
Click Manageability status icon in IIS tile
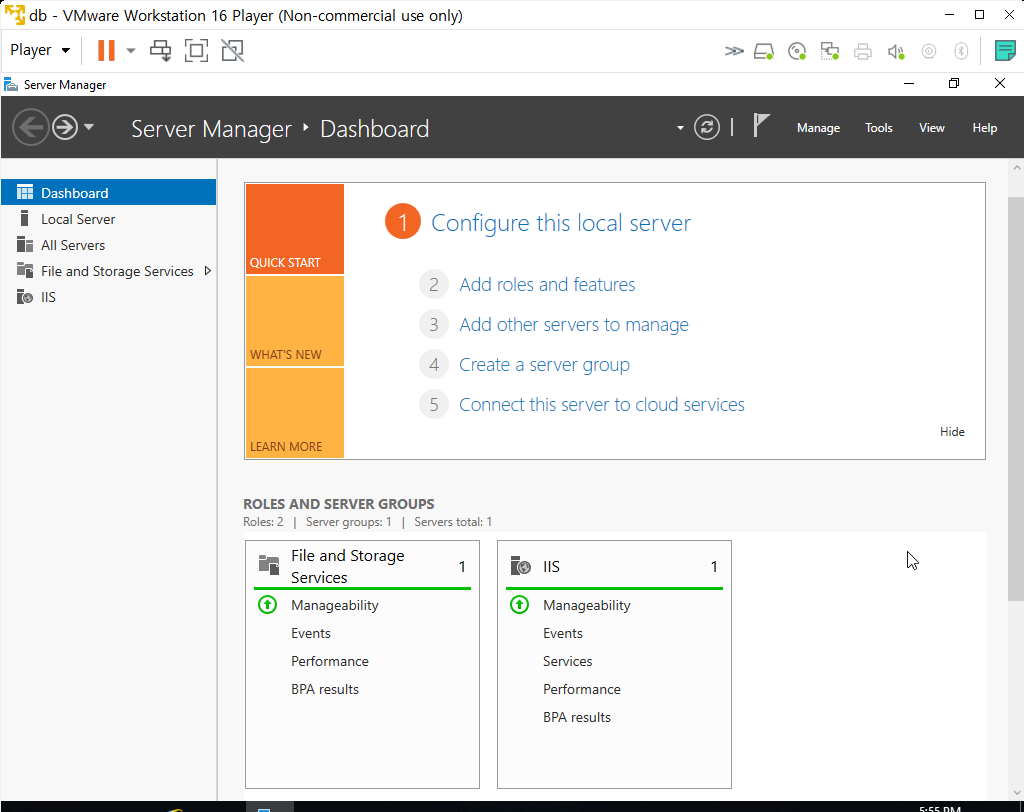(519, 605)
